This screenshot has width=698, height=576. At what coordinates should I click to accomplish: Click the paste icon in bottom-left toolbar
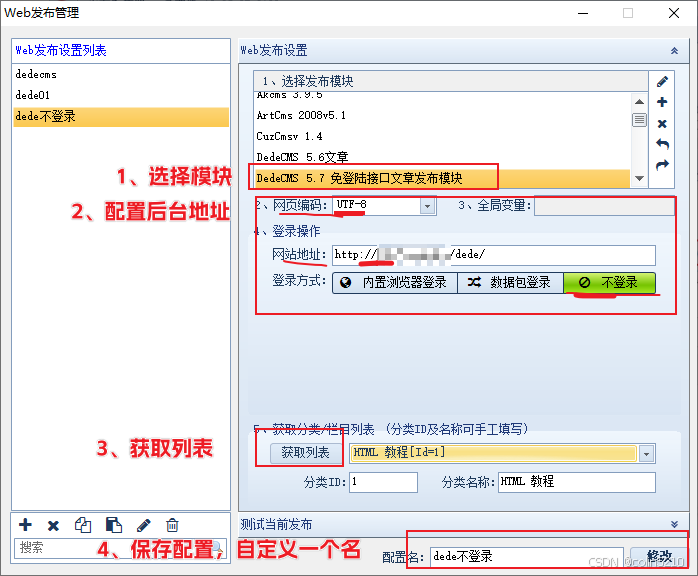coord(114,525)
